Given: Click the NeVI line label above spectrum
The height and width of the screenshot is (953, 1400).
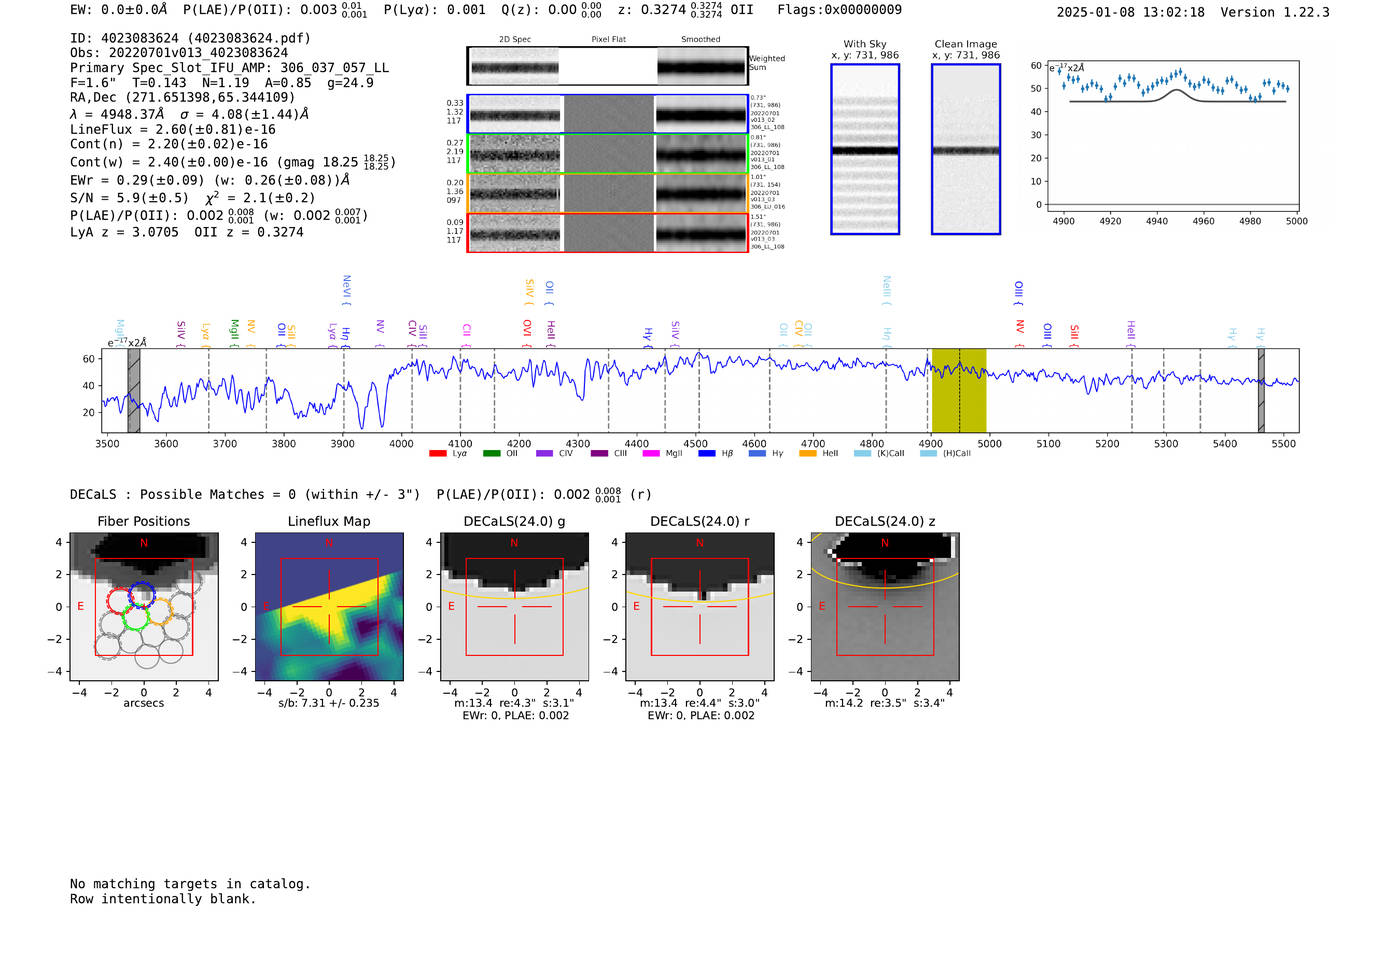Looking at the screenshot, I should (x=347, y=287).
